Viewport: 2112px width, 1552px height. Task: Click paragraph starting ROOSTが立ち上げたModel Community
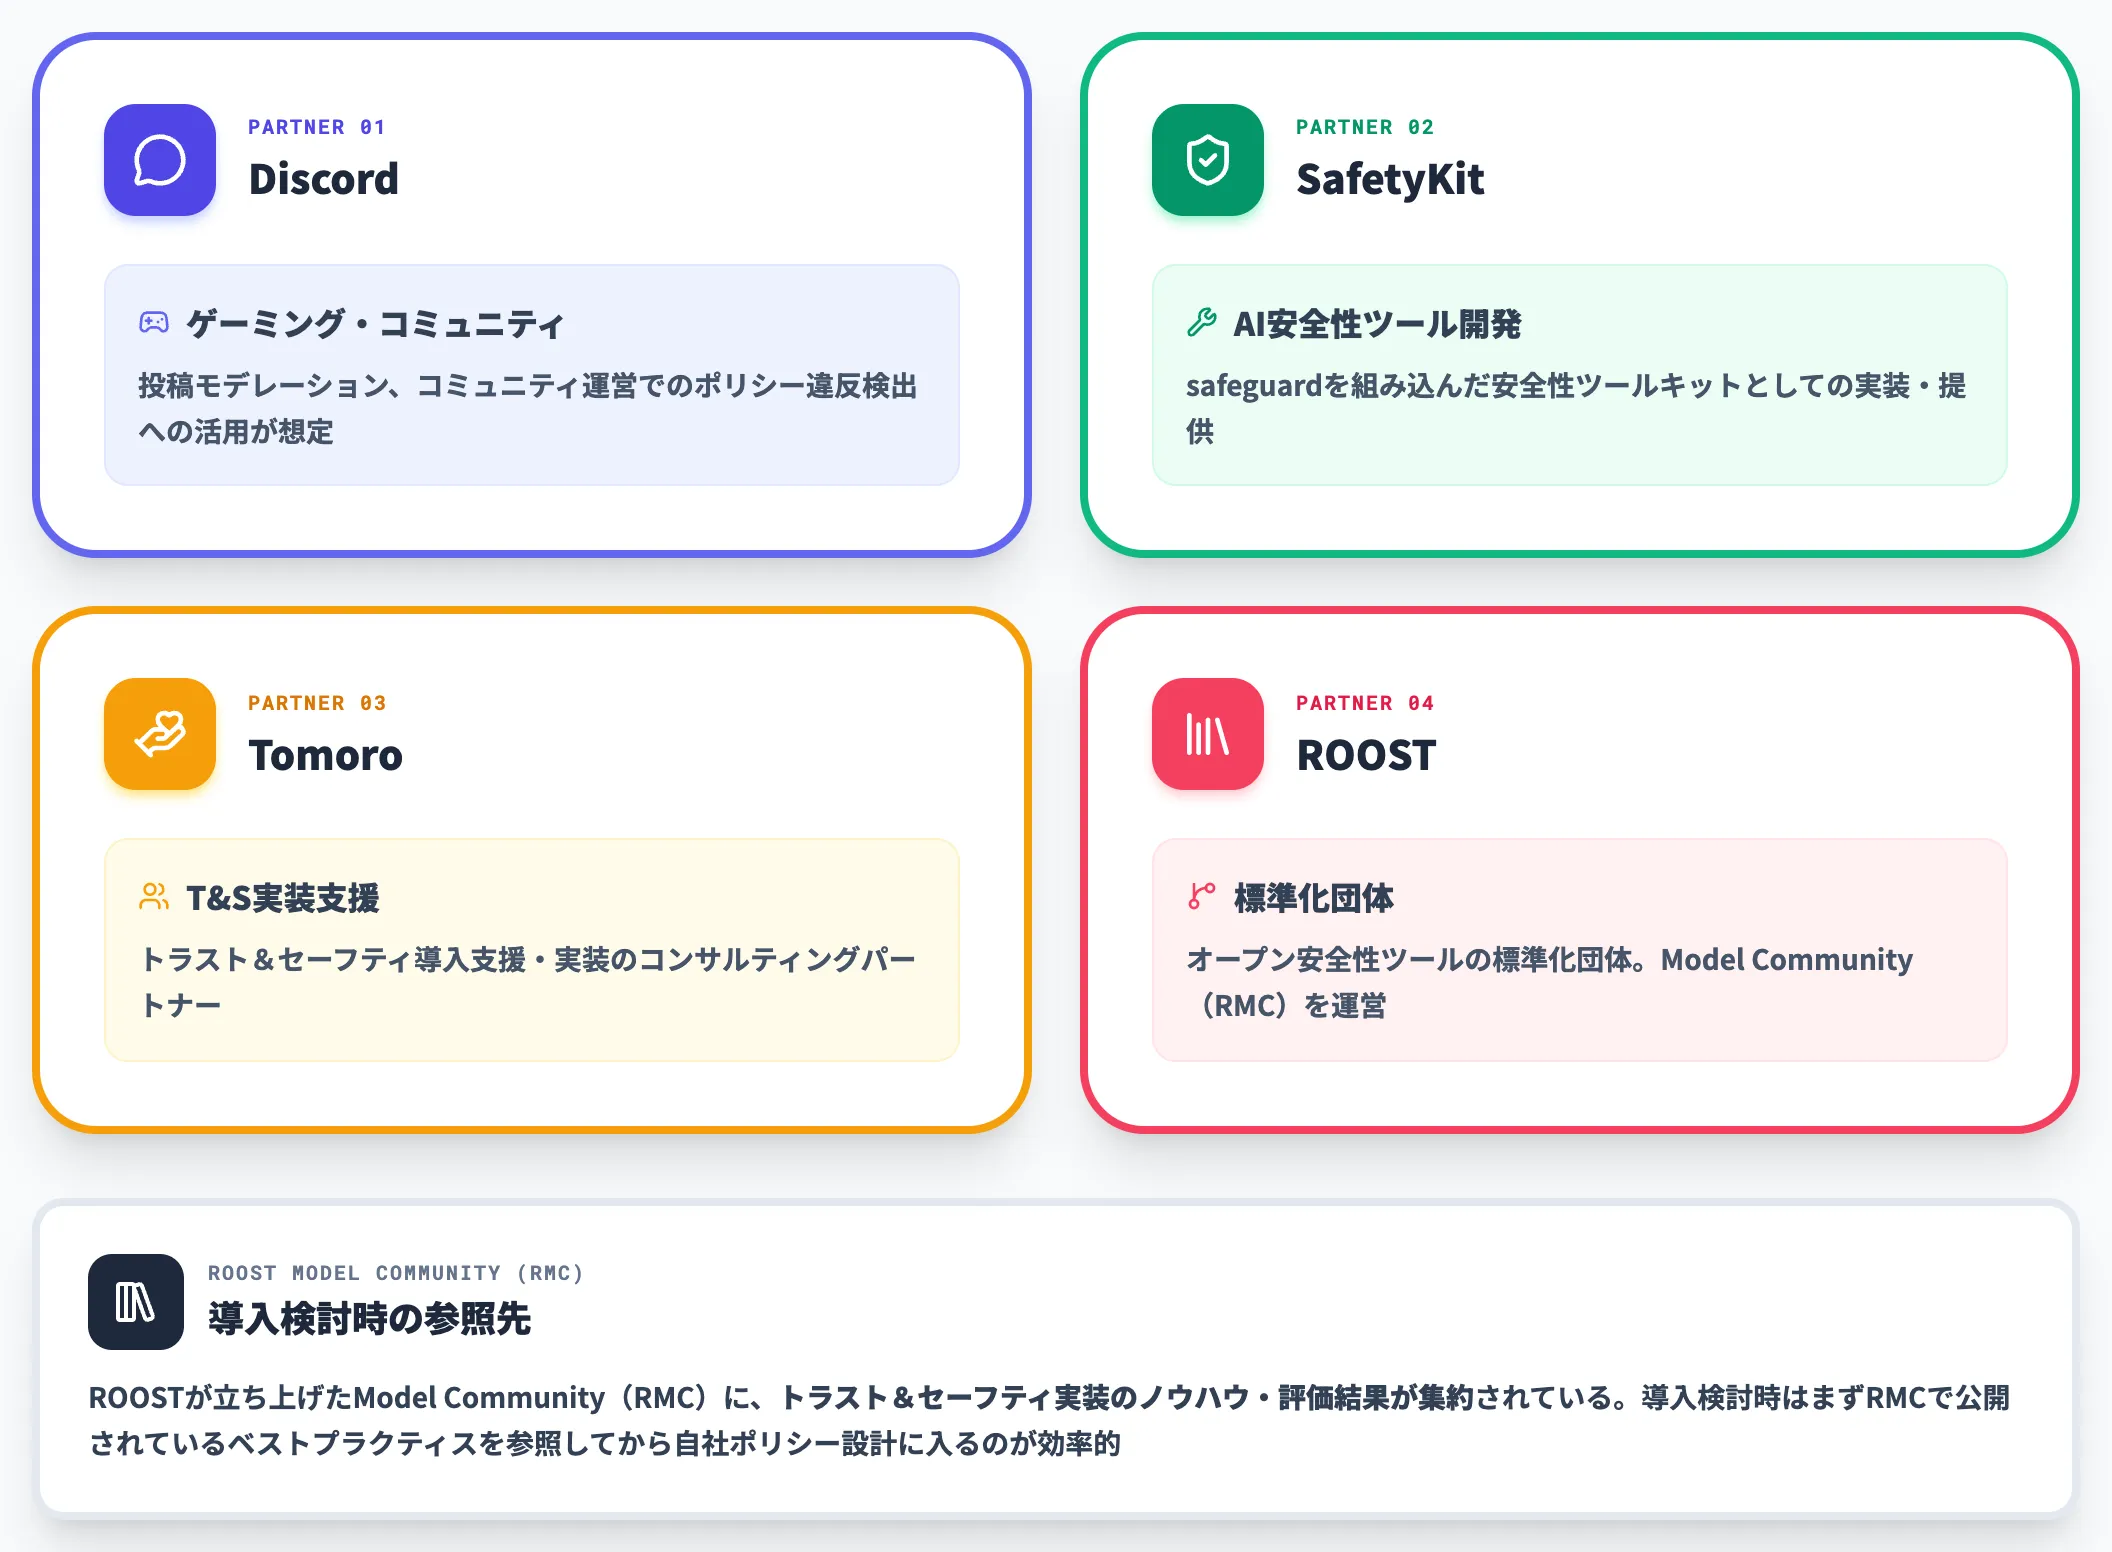1049,1420
